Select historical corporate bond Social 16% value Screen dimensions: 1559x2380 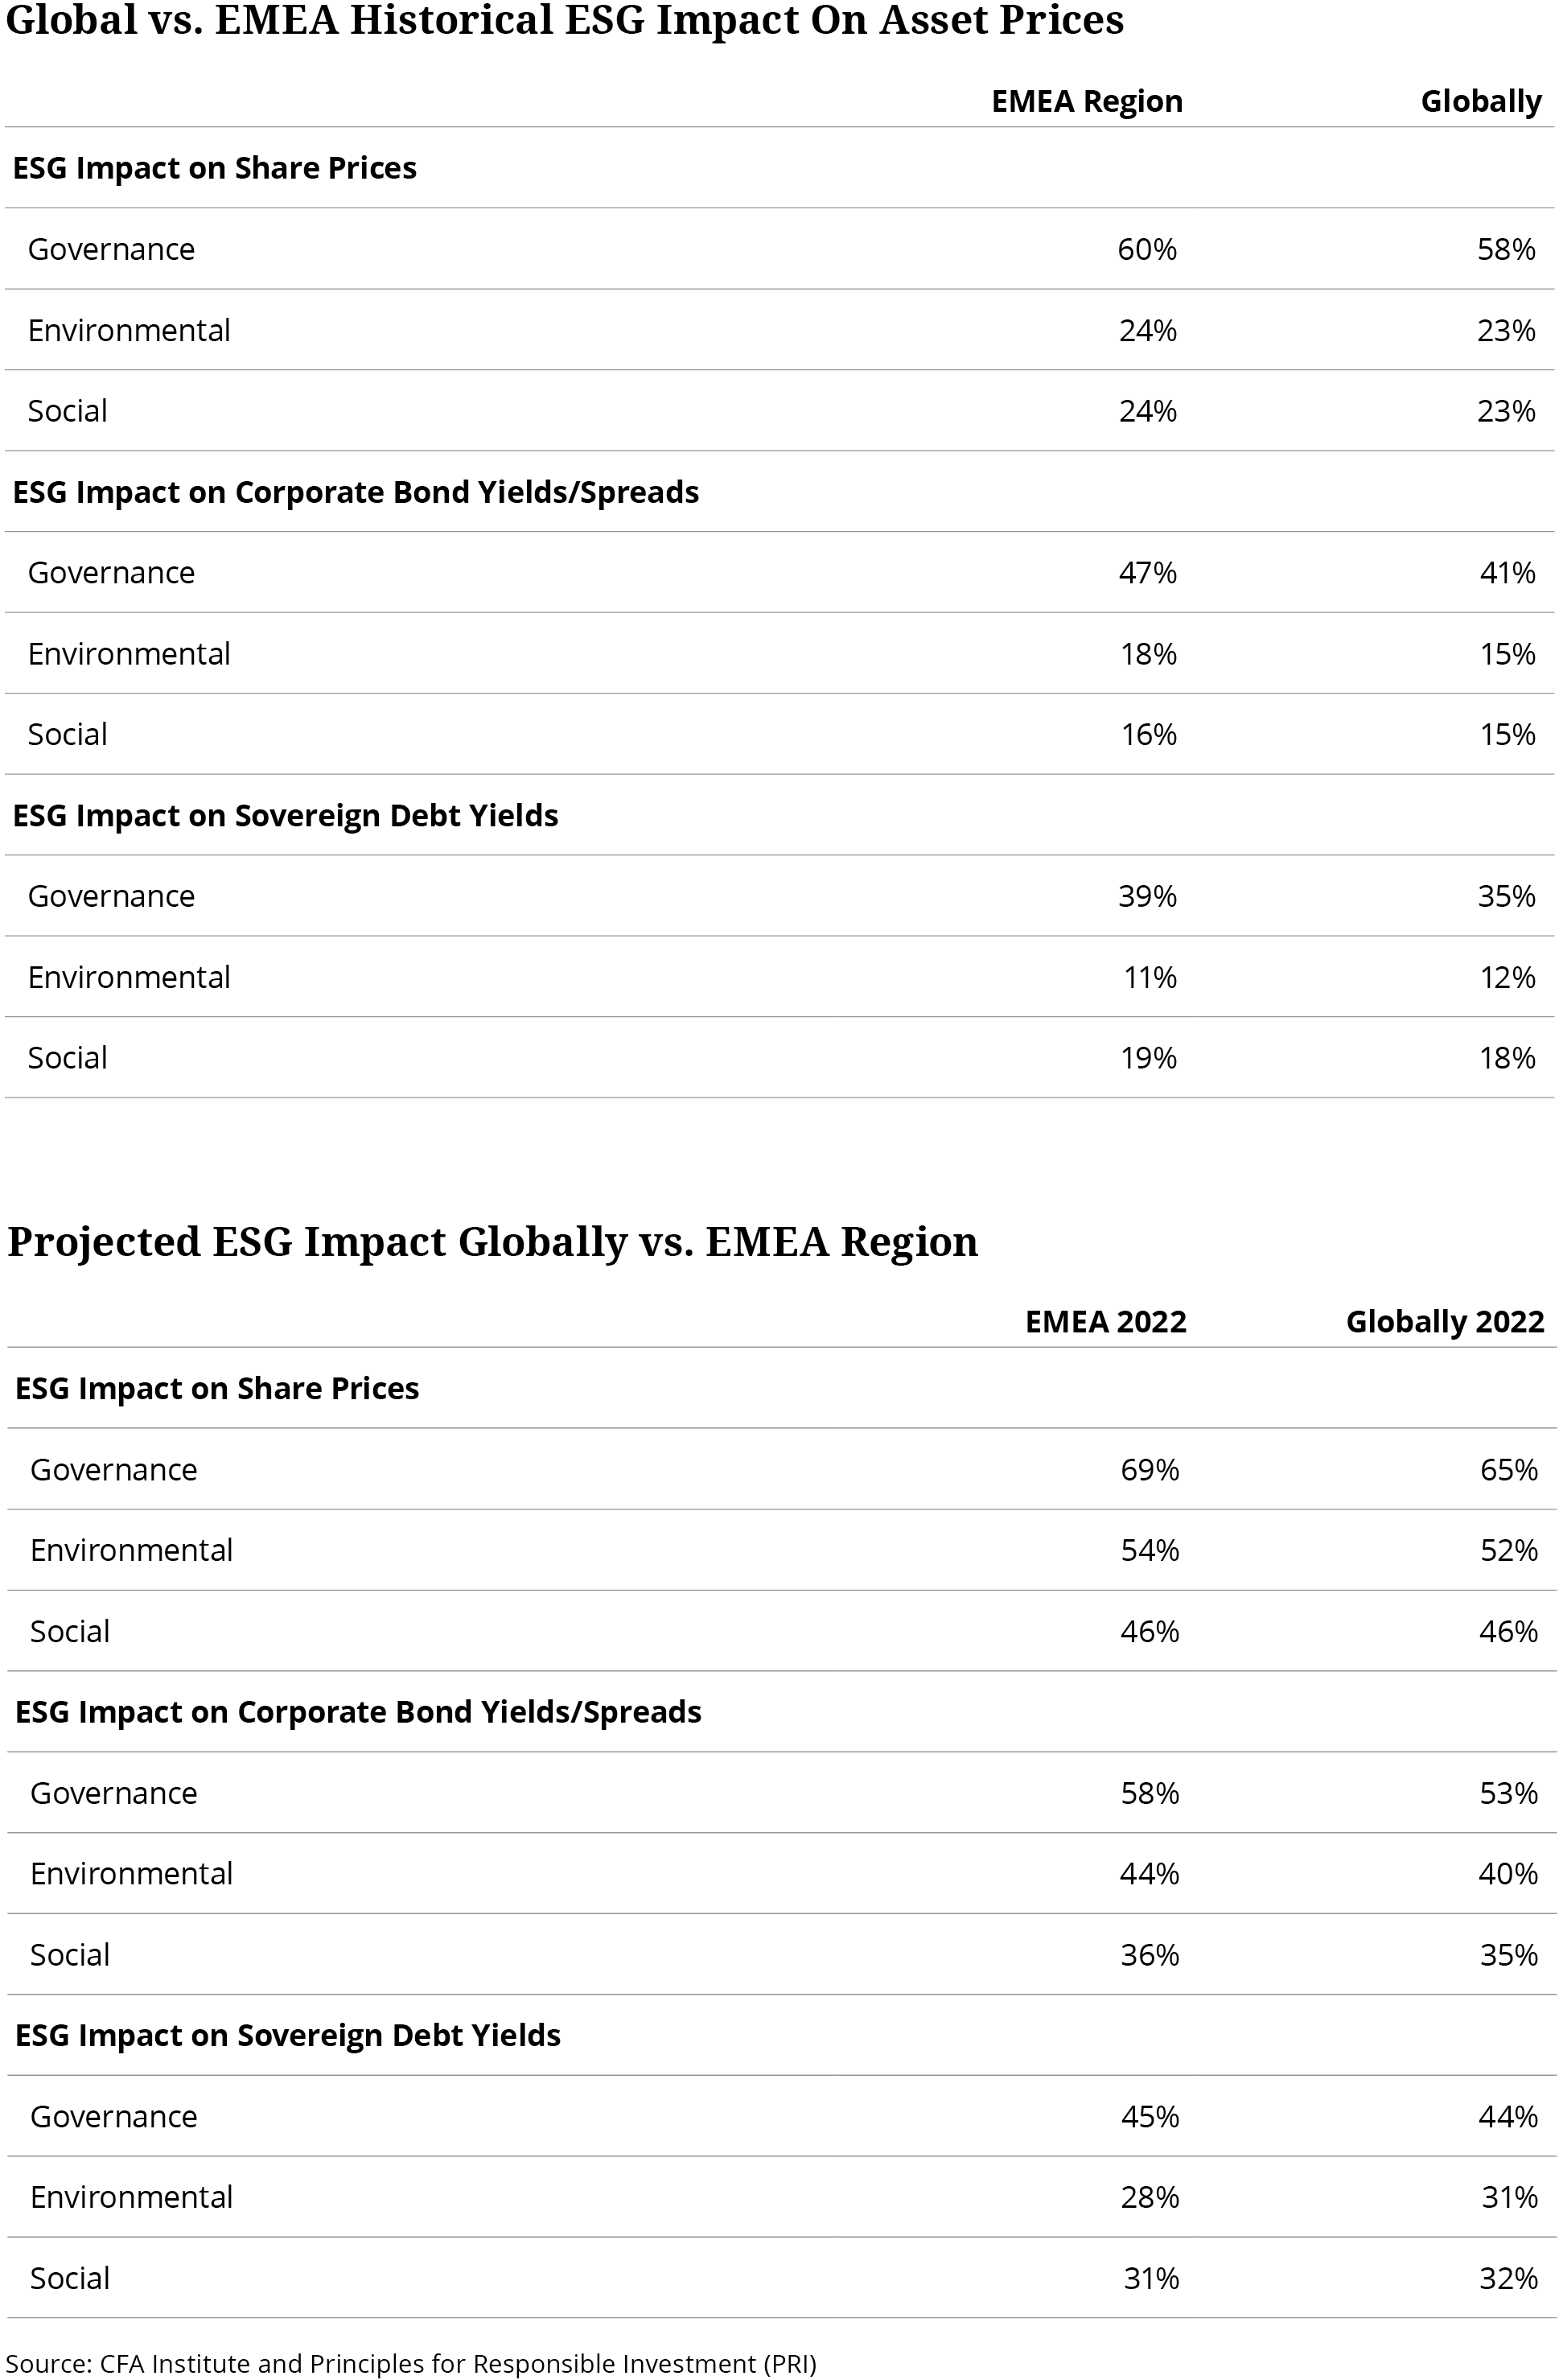pyautogui.click(x=1148, y=735)
